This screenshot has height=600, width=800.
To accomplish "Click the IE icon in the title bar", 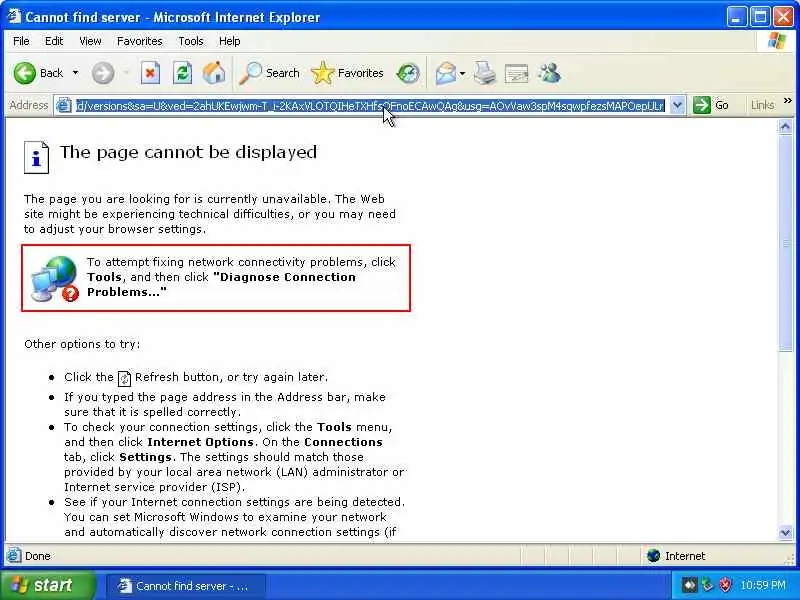I will tap(13, 16).
